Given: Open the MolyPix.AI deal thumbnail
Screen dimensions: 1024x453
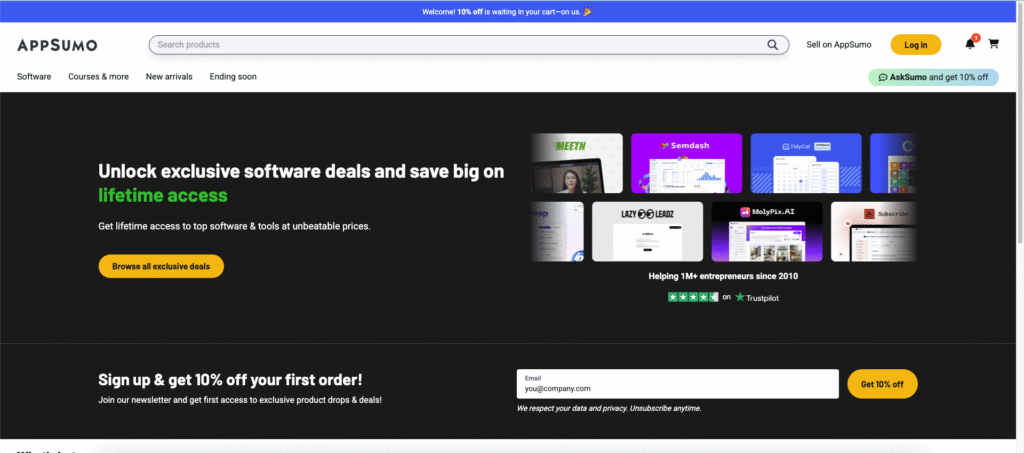Looking at the screenshot, I should click(x=767, y=231).
